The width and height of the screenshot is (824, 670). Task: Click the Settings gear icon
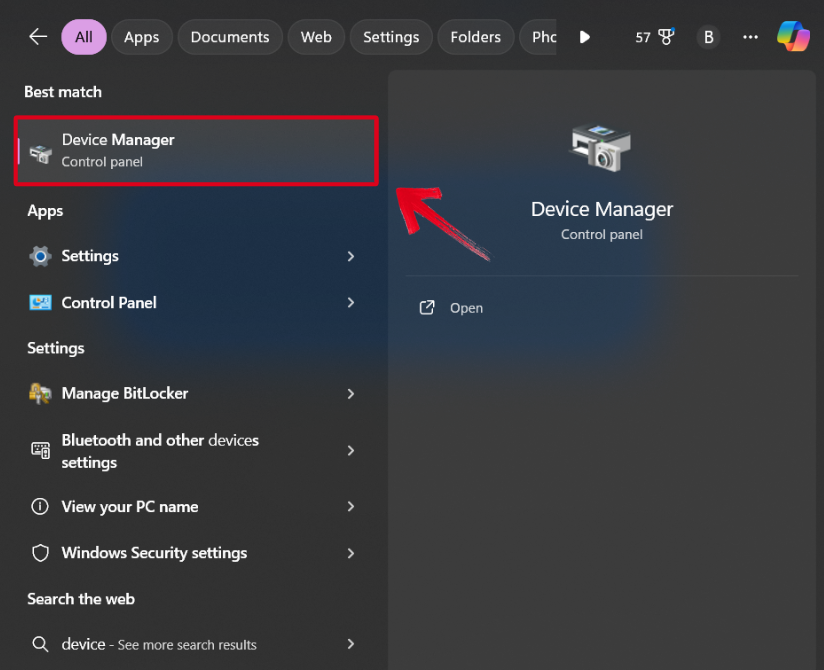point(40,256)
